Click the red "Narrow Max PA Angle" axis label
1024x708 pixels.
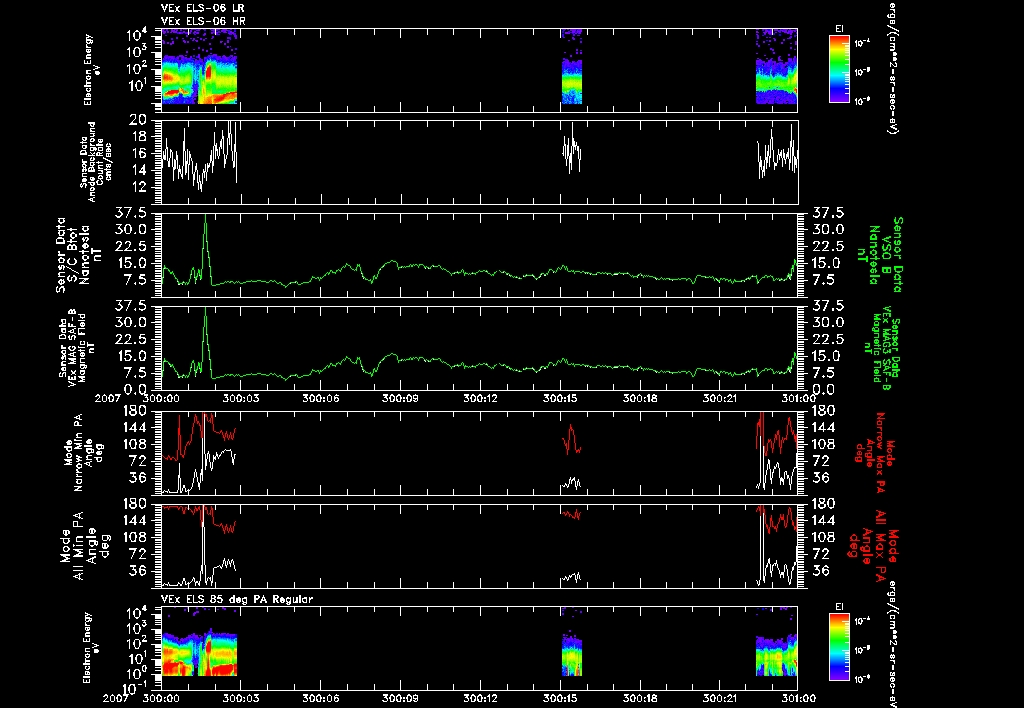coord(875,452)
